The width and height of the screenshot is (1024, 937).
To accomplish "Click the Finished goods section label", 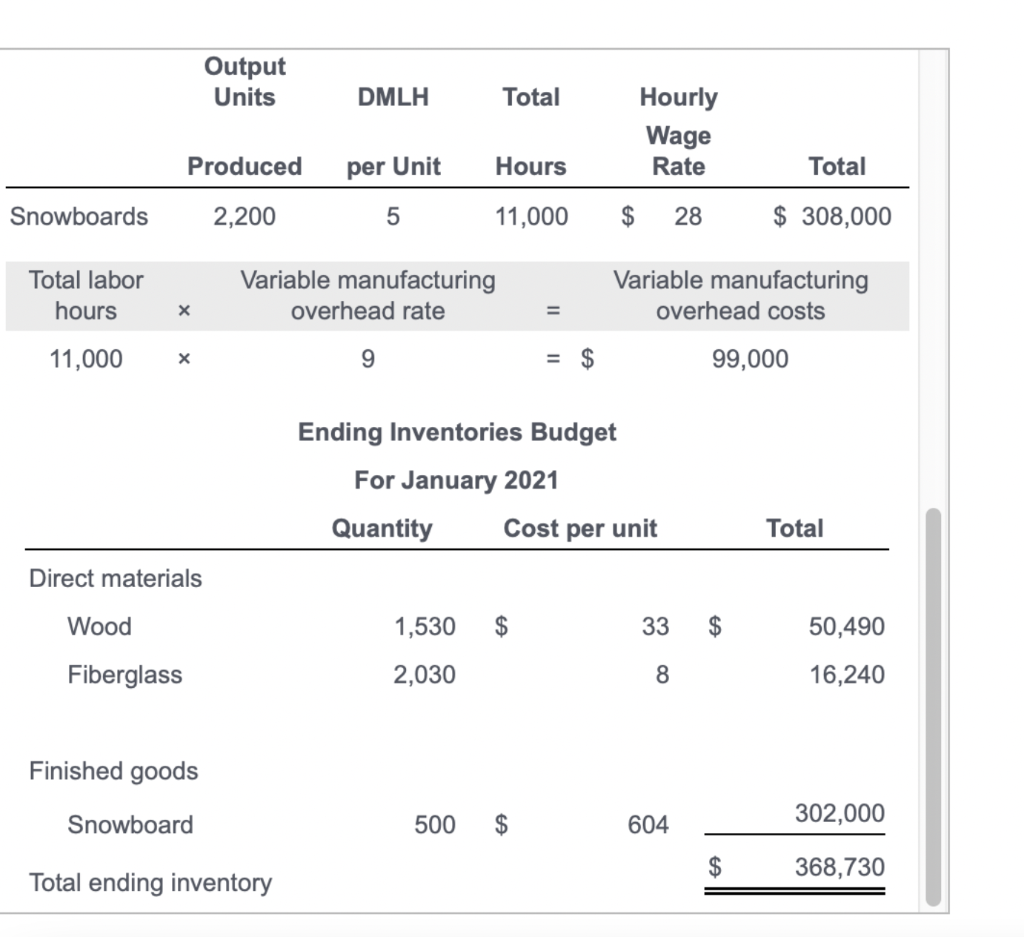I will (x=112, y=771).
